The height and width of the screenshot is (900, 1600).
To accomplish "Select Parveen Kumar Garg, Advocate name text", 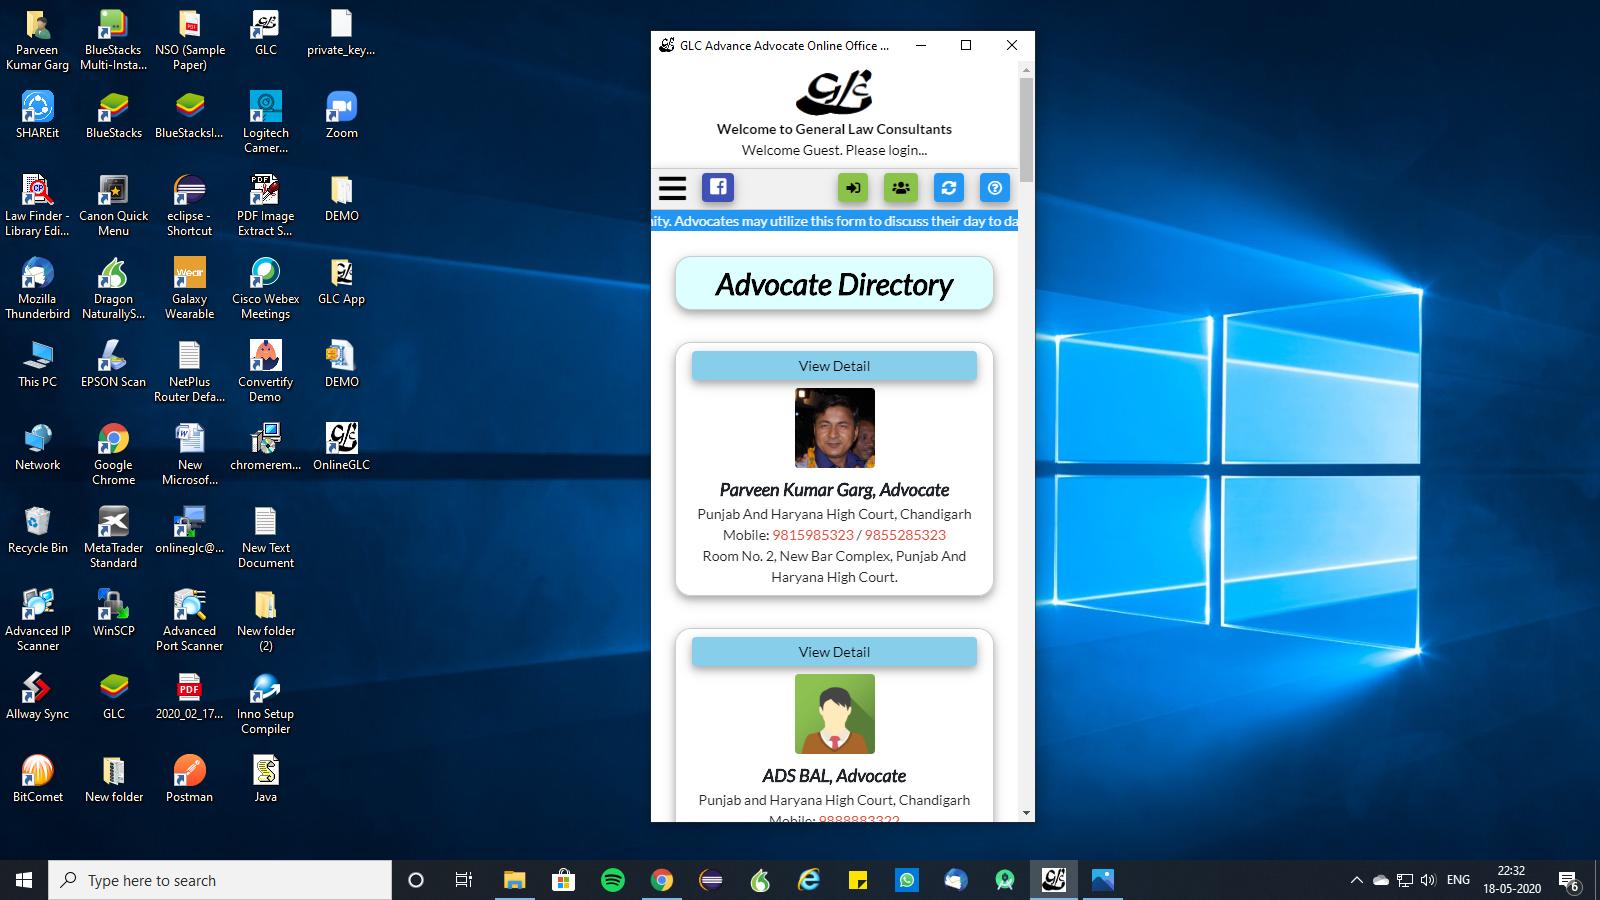I will coord(834,490).
